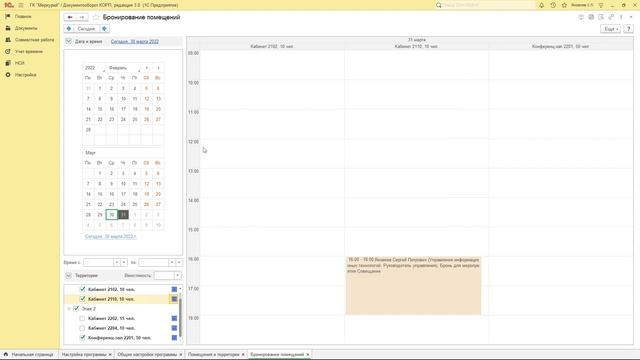Uncheck Конференц-зал 2201 checkbox
Image resolution: width=640 pixels, height=360 pixels.
(x=82, y=338)
